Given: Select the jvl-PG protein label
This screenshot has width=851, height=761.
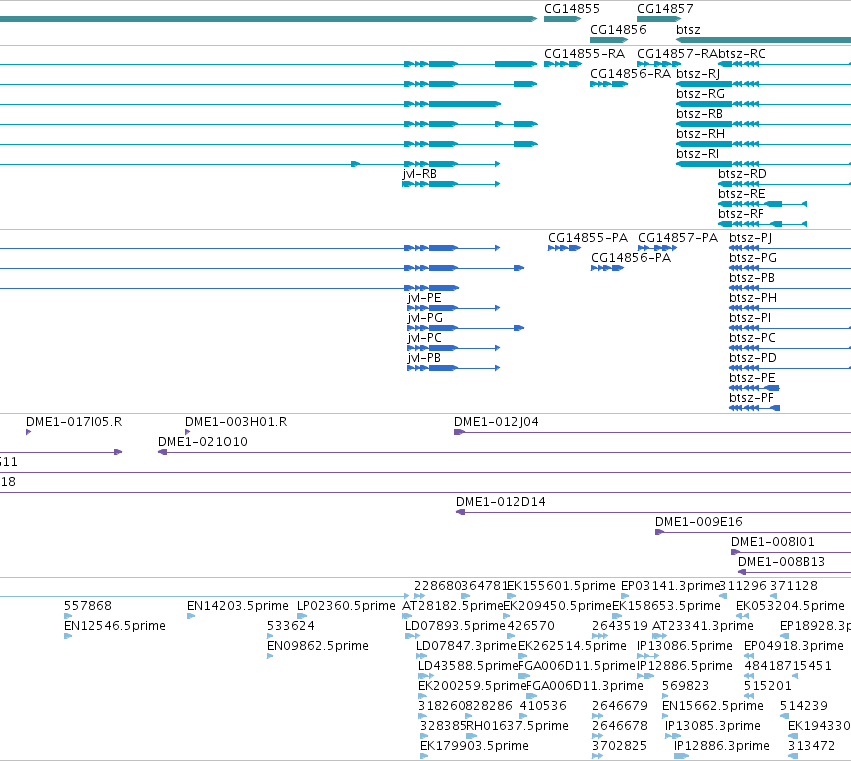Looking at the screenshot, I should pyautogui.click(x=425, y=318).
